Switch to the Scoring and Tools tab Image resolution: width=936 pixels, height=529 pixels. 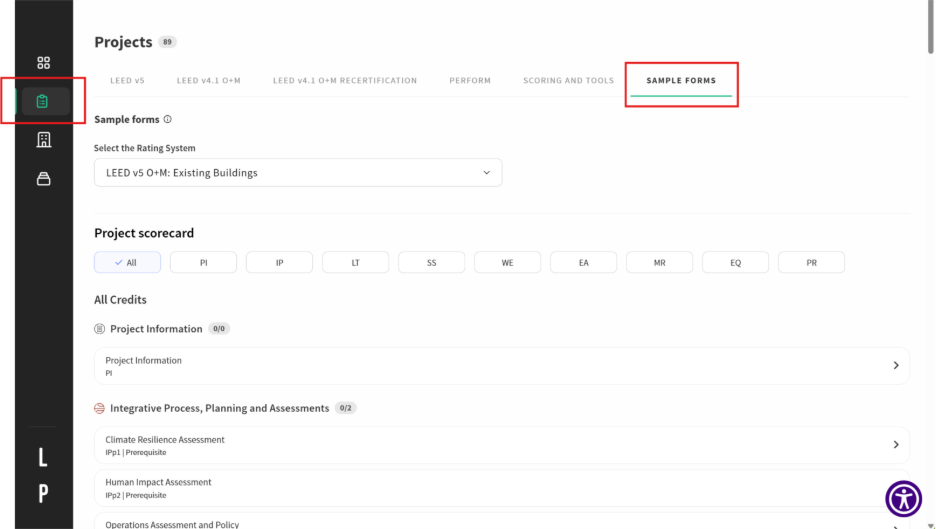coord(568,80)
